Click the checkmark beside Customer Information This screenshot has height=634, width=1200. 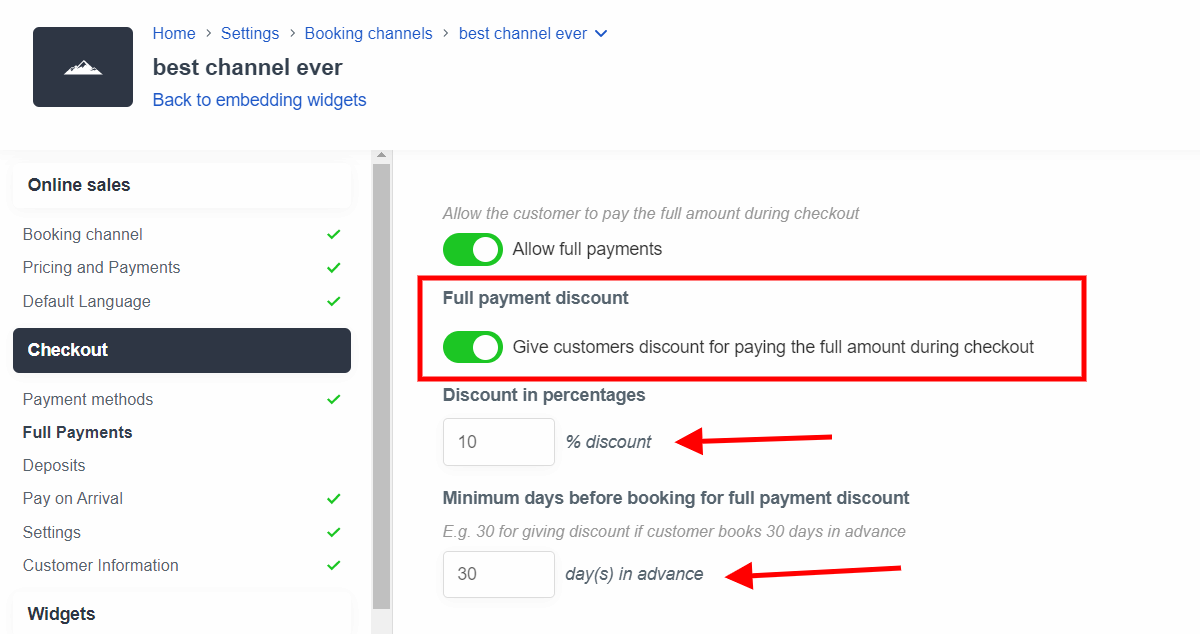point(334,565)
